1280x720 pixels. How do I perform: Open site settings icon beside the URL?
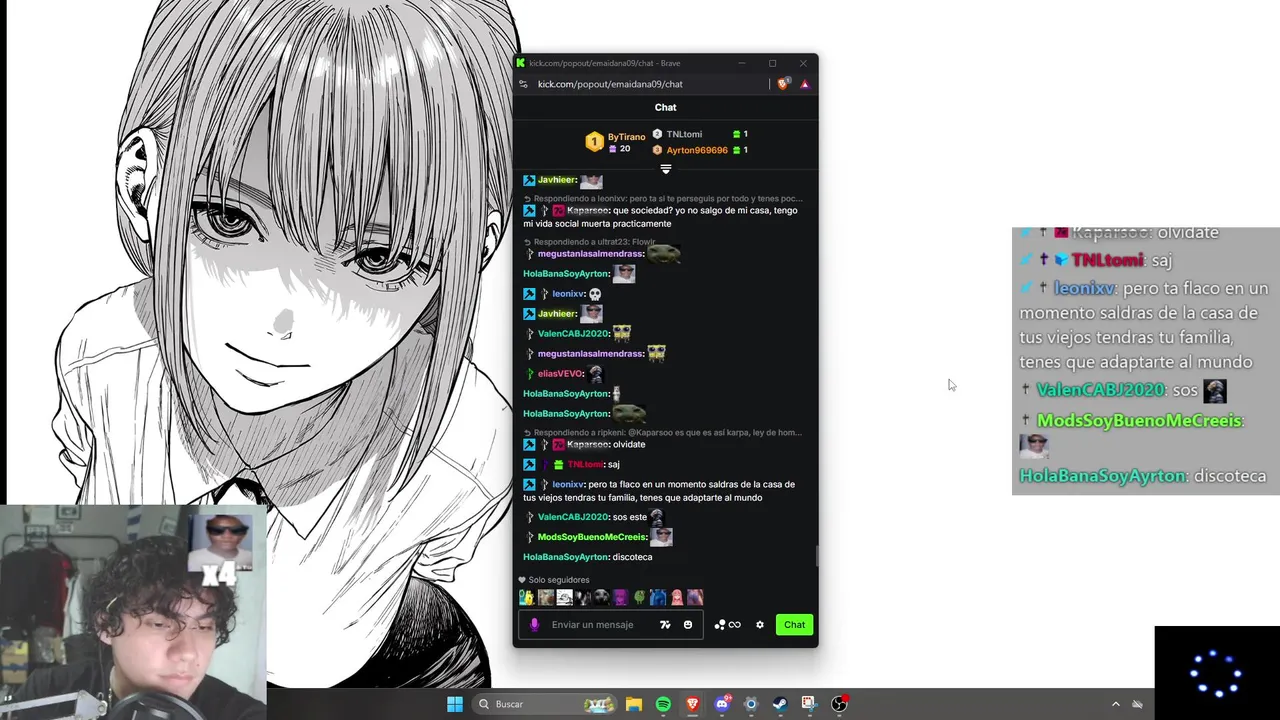[523, 84]
